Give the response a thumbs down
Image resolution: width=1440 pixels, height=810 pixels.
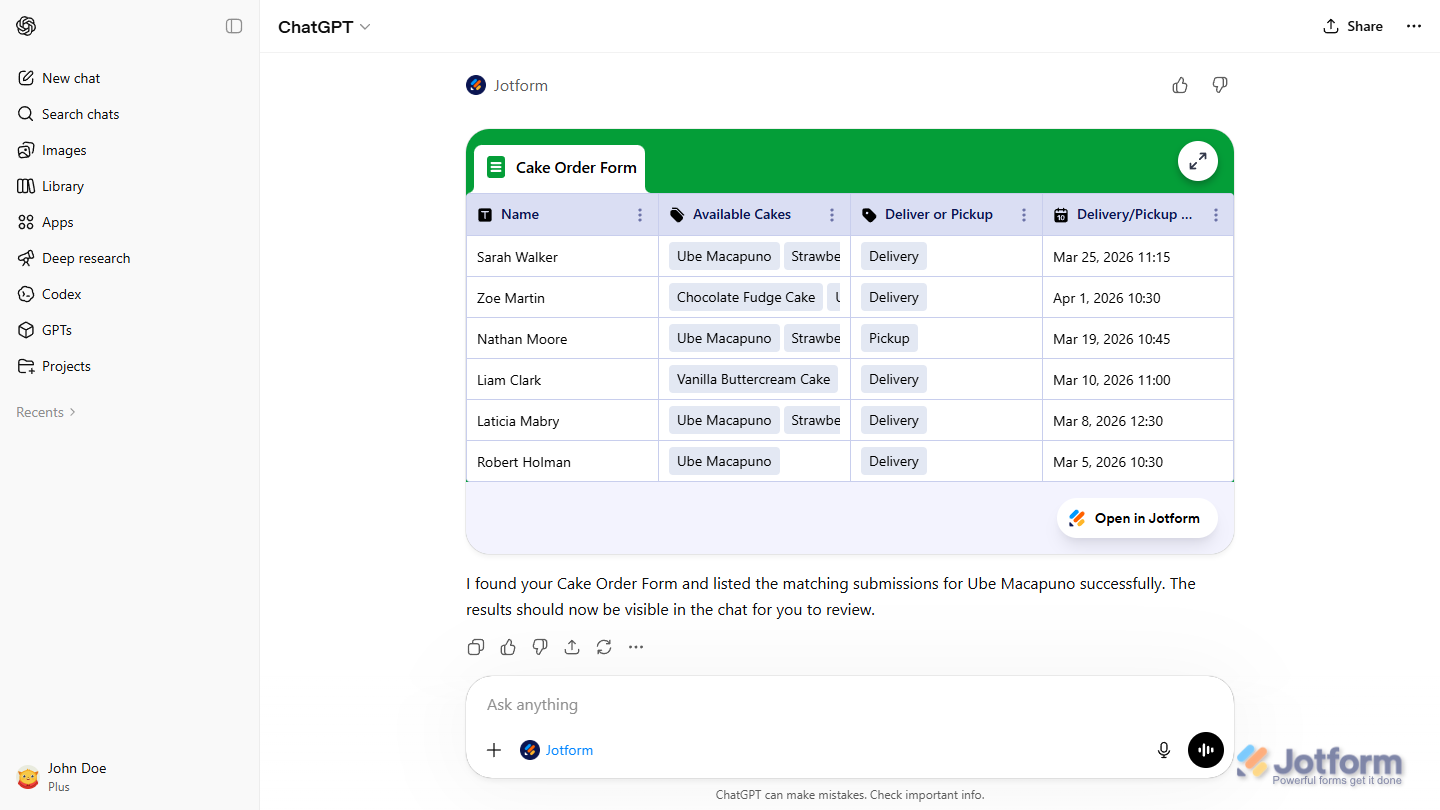tap(1220, 85)
